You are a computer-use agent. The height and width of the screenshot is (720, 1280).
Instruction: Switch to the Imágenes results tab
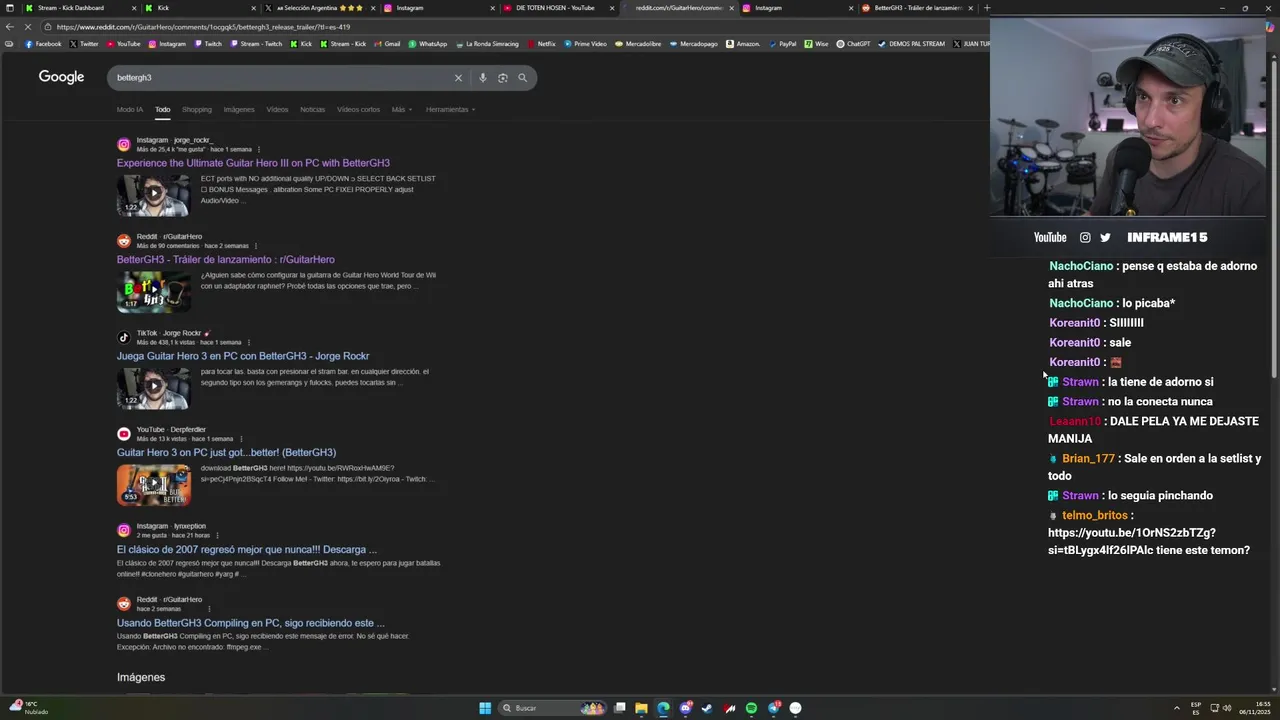(239, 109)
